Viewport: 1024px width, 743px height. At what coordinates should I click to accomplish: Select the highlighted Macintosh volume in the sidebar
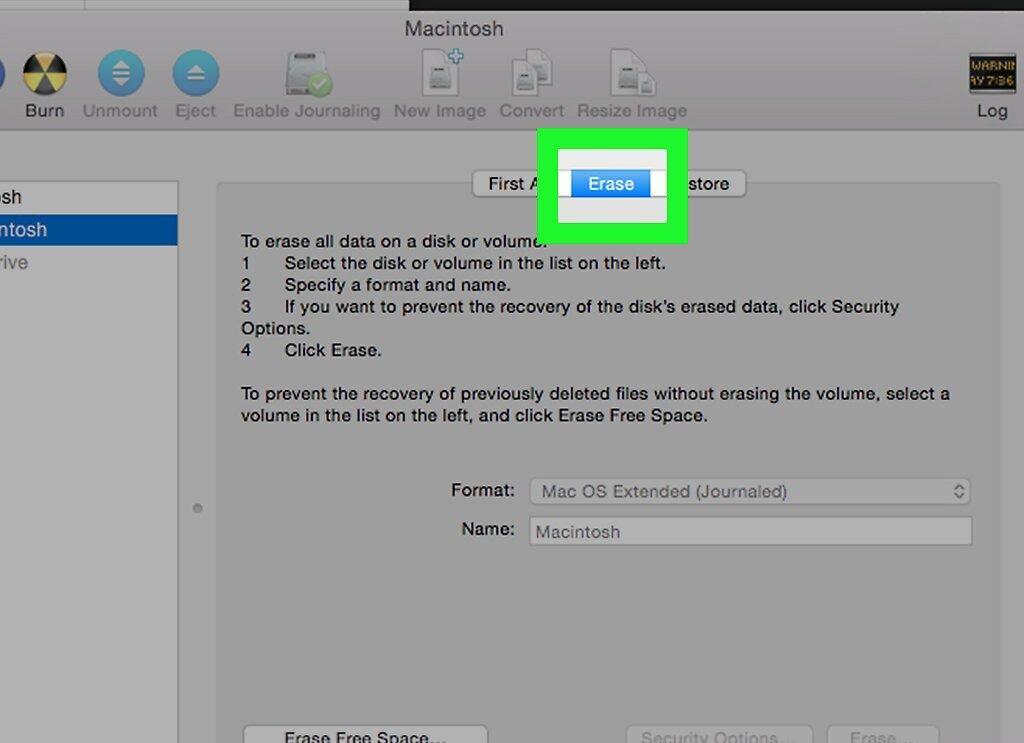(x=88, y=230)
